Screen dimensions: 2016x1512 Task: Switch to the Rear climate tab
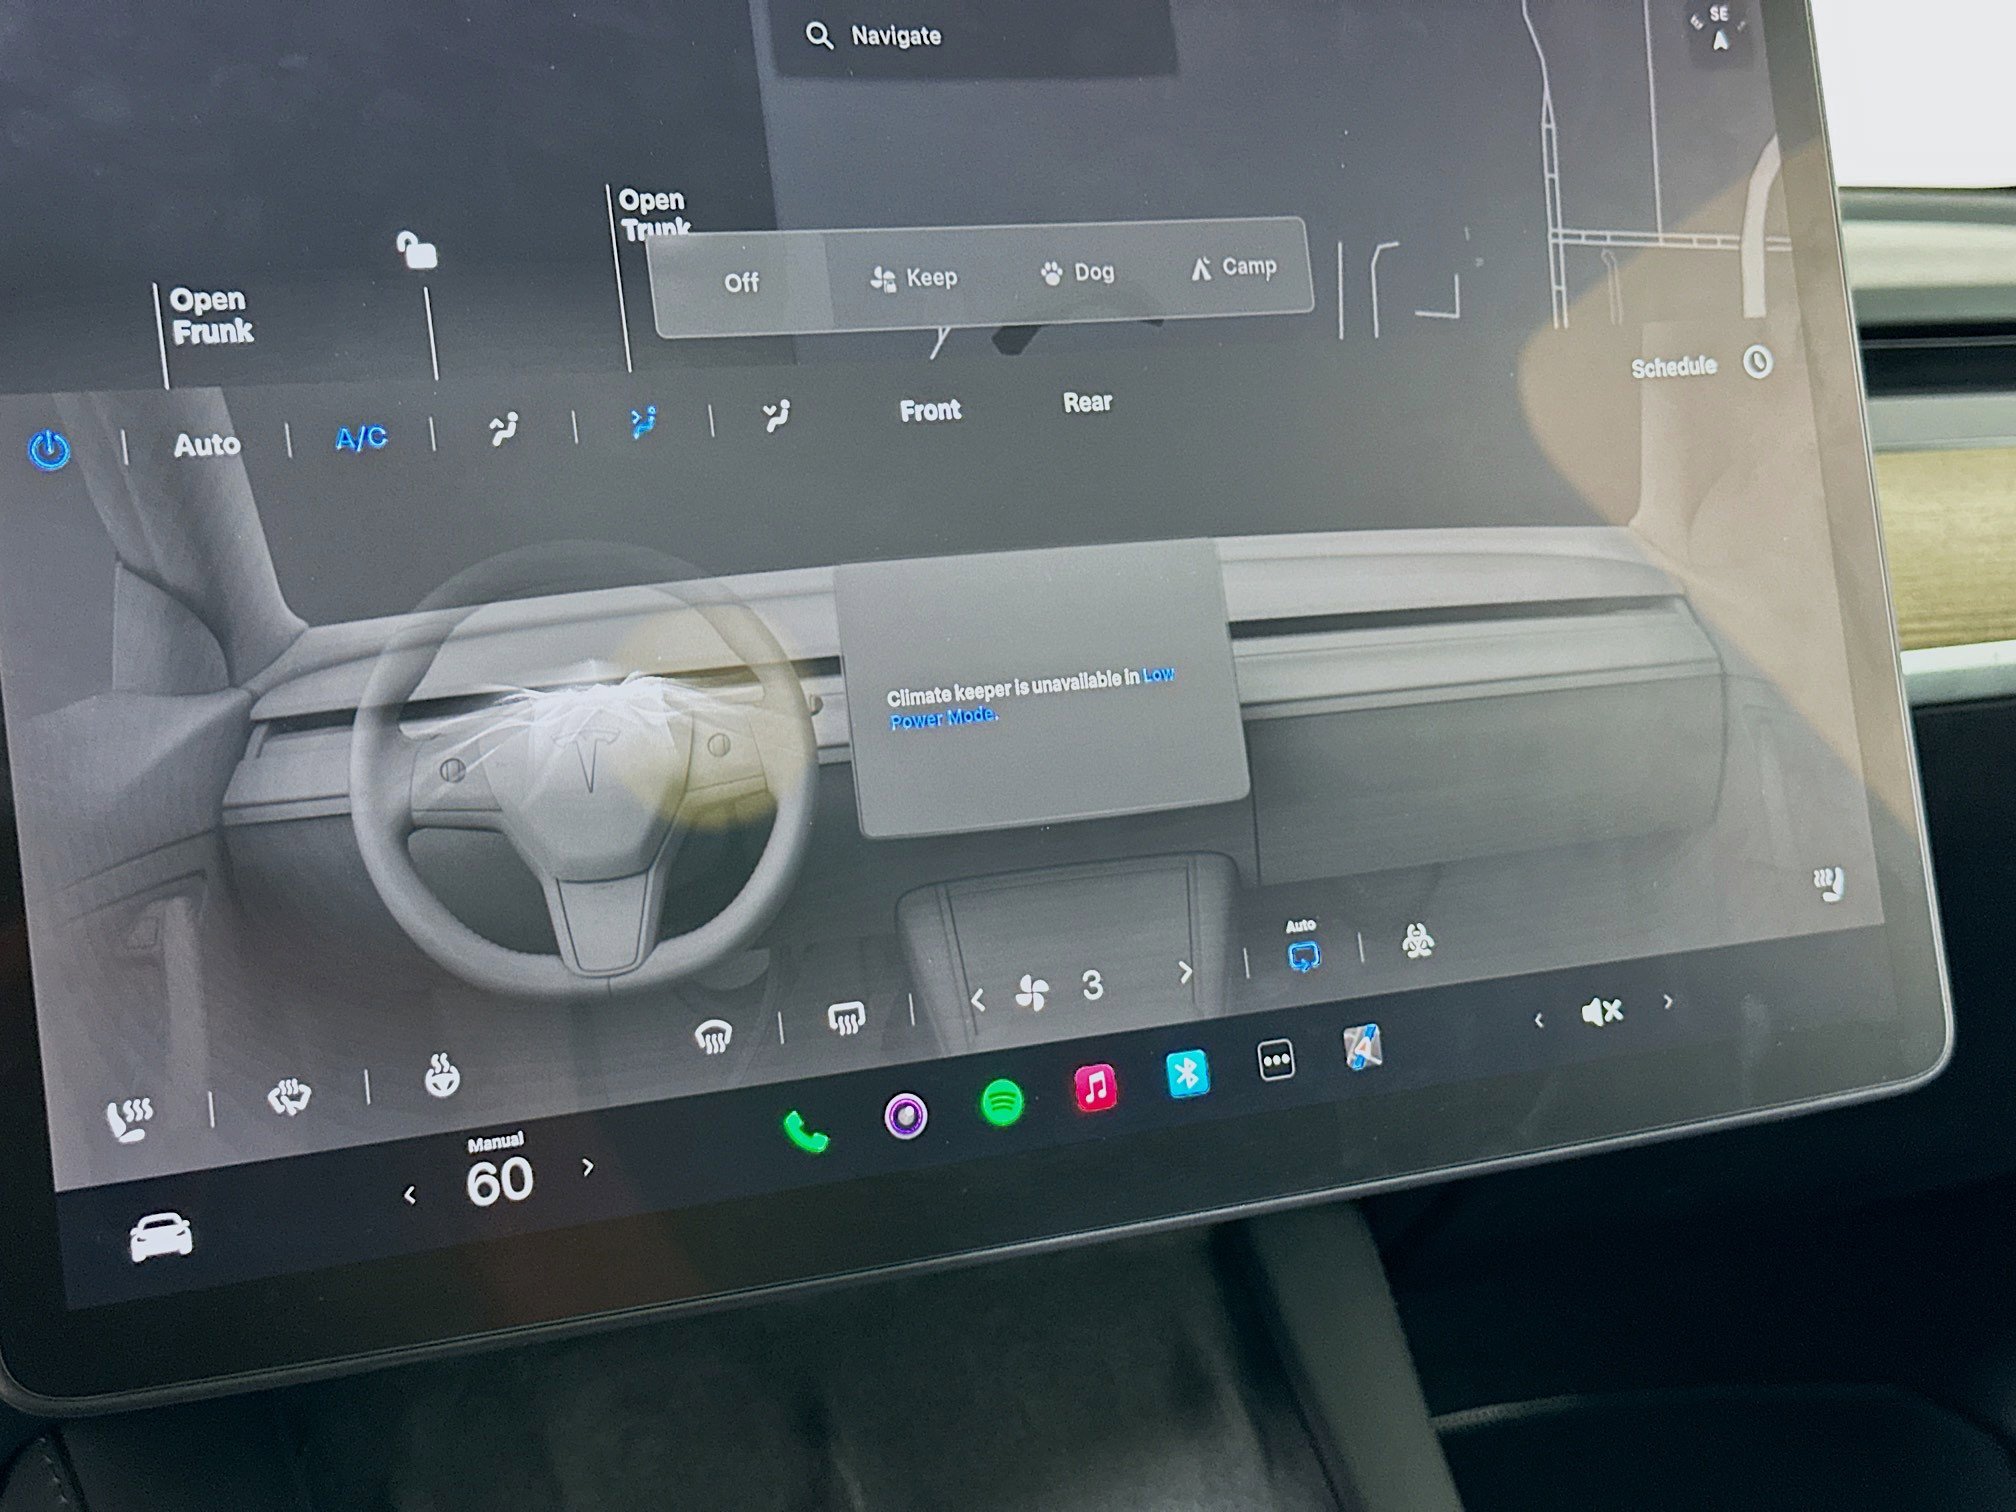tap(1087, 403)
